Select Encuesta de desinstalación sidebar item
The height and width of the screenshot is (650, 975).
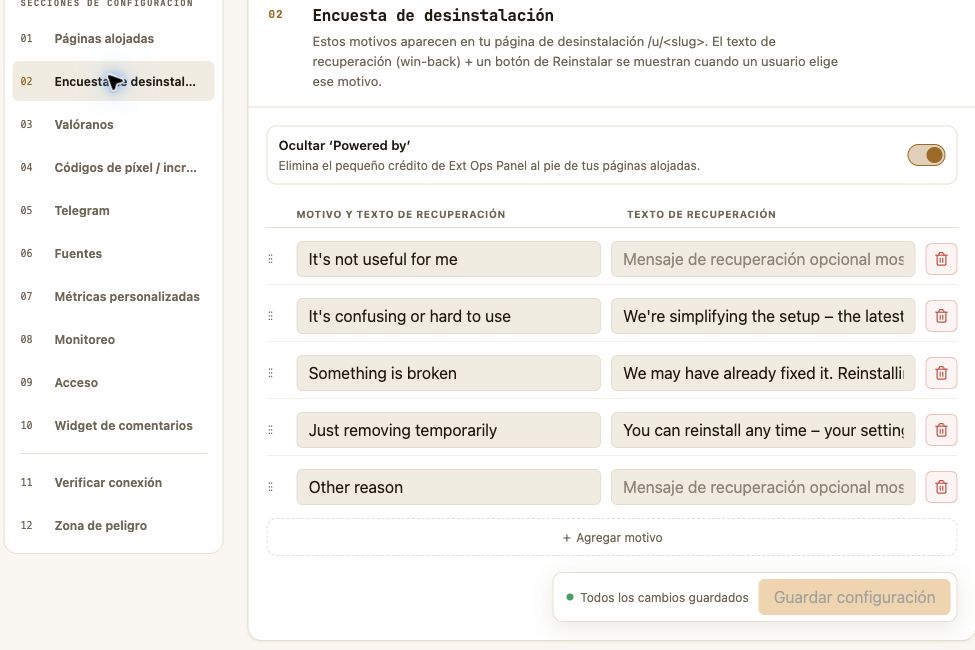[x=113, y=81]
